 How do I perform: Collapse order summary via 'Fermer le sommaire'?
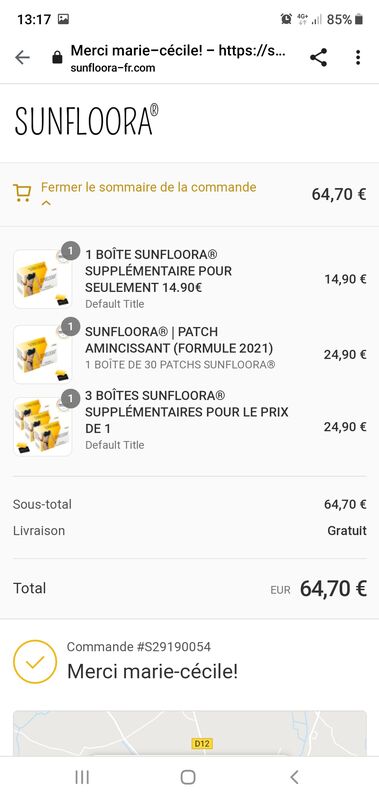tap(148, 187)
